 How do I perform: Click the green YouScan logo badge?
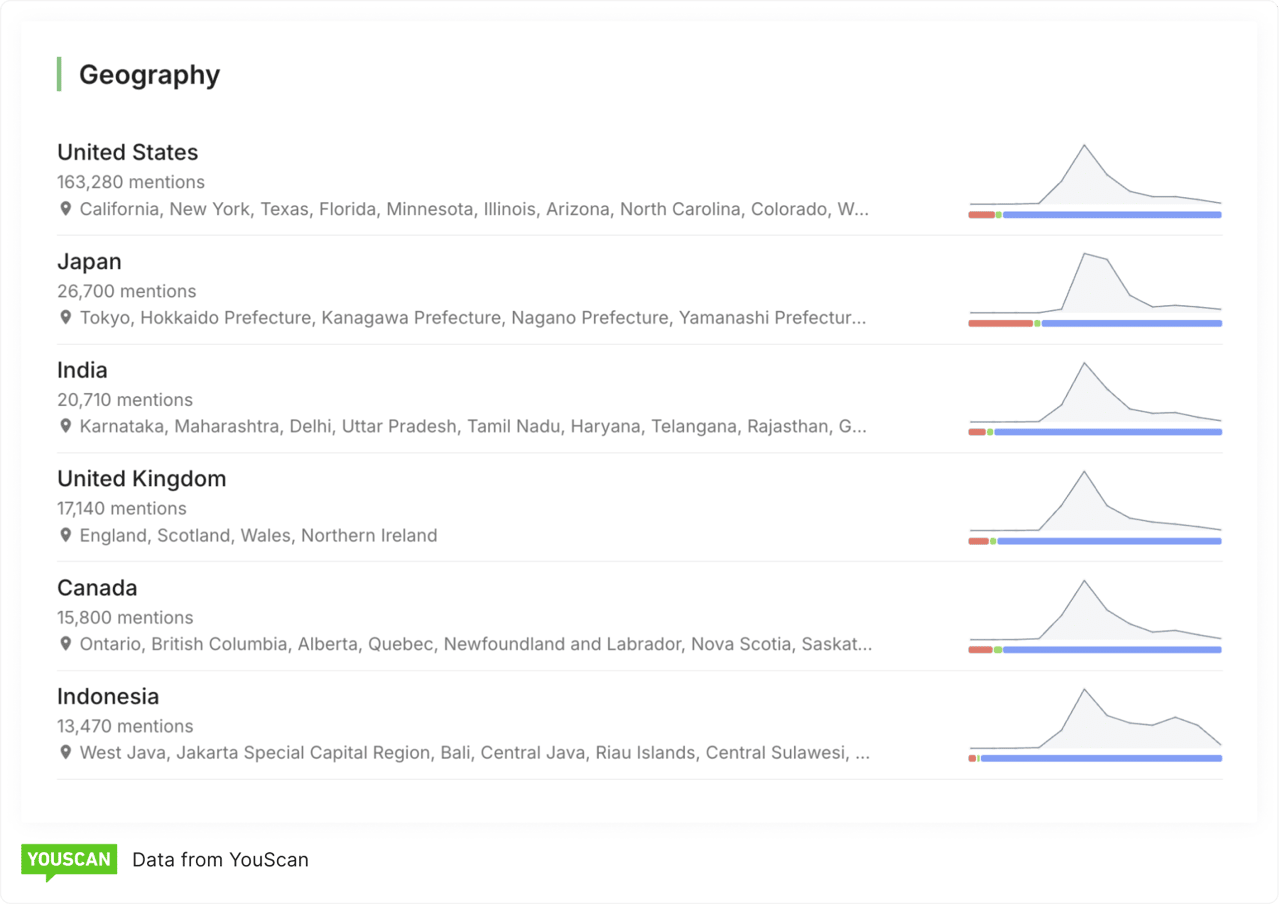(x=69, y=860)
